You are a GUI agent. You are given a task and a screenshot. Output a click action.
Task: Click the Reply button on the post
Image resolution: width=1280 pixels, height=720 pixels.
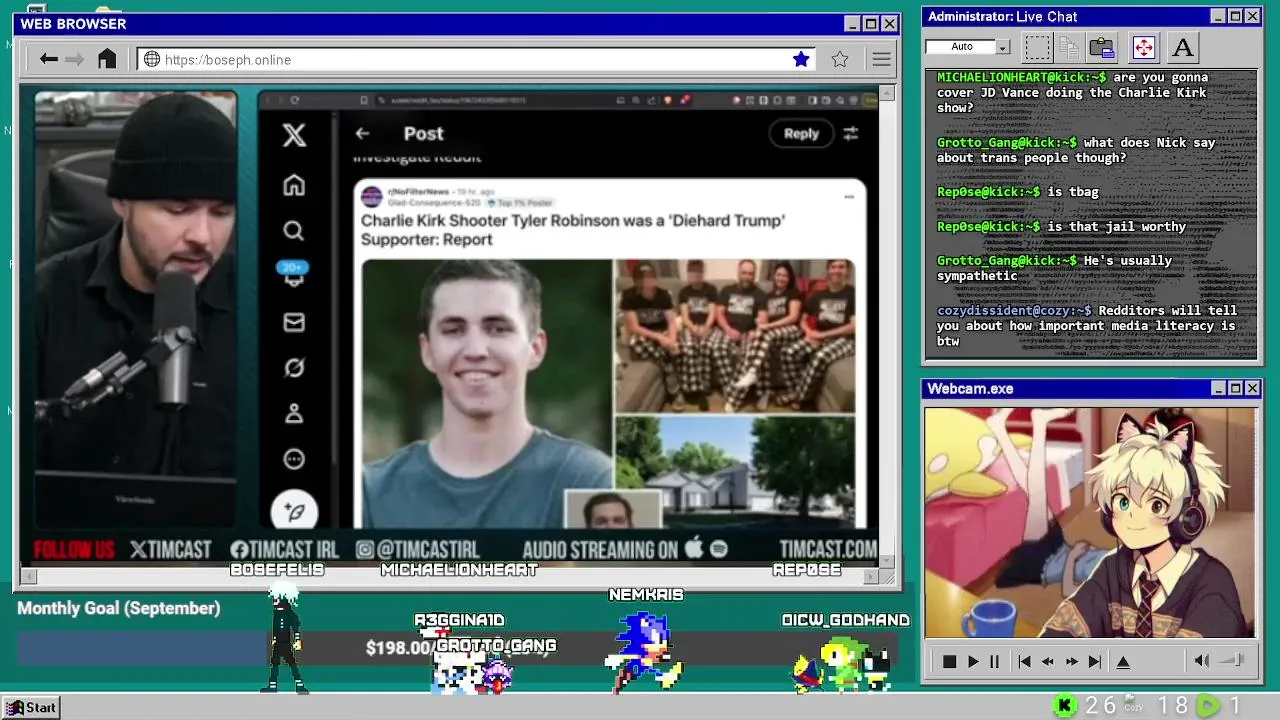[801, 133]
